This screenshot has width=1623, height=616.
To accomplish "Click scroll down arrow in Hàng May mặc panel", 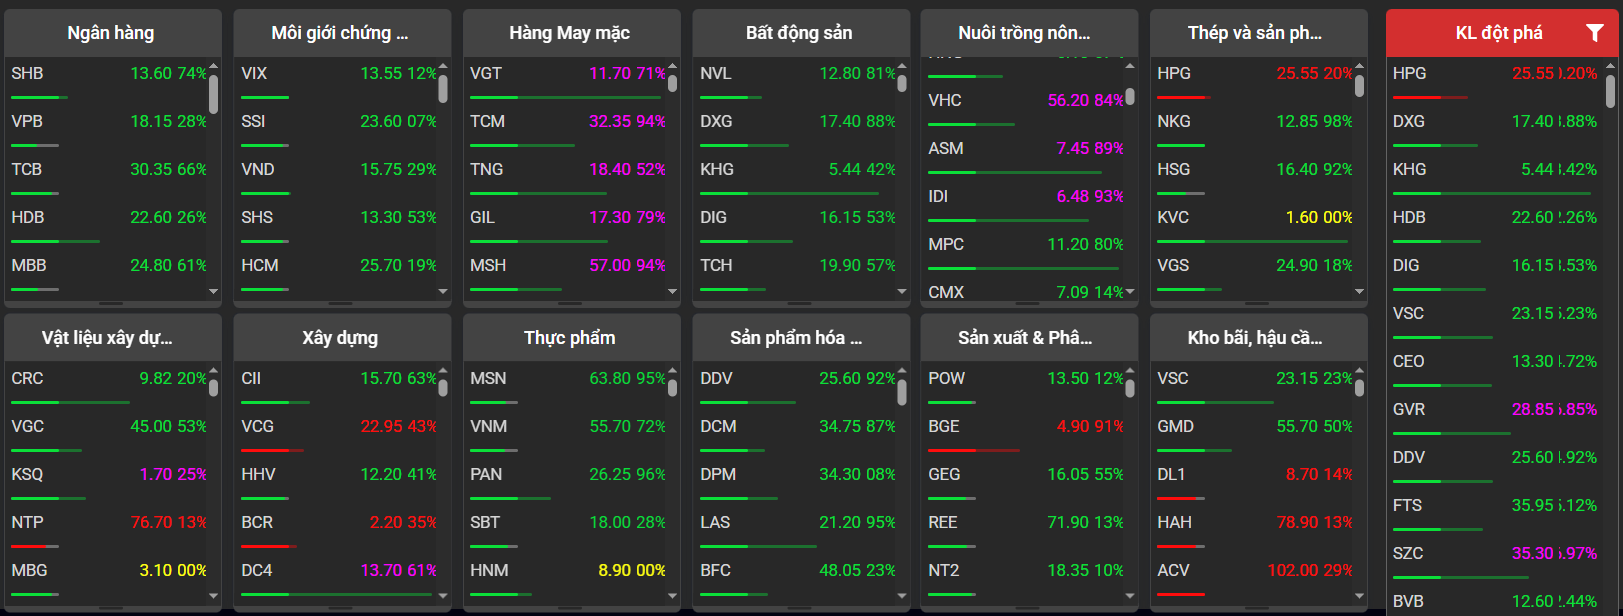I will coord(672,292).
